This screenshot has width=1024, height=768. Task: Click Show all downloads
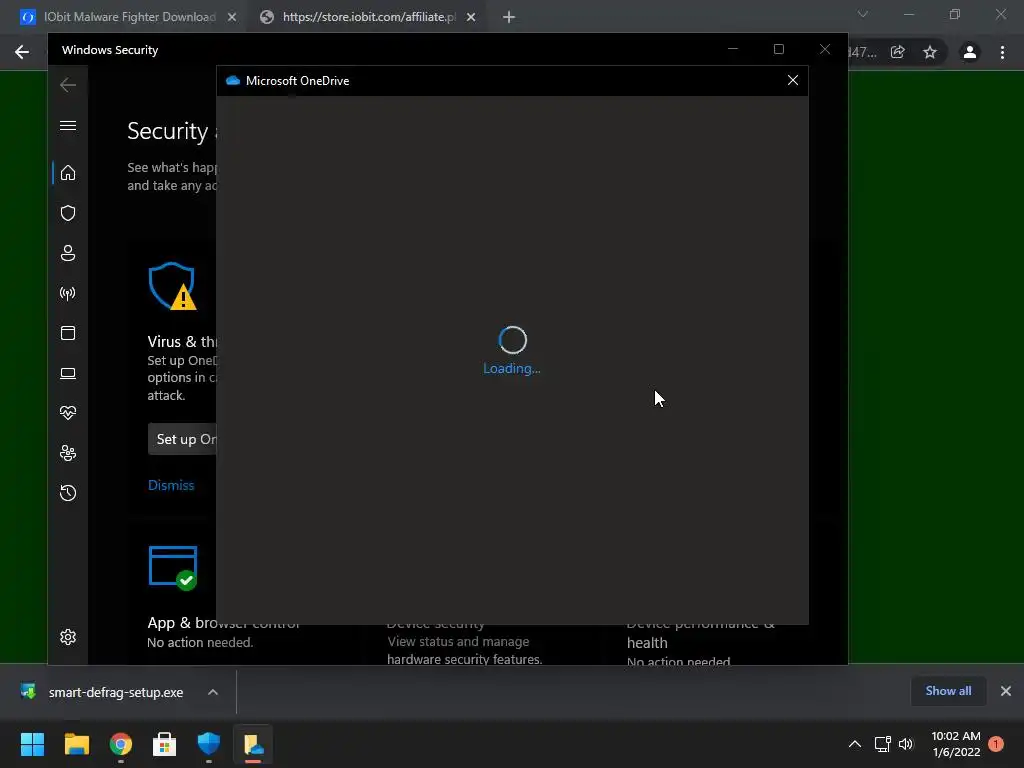point(948,691)
